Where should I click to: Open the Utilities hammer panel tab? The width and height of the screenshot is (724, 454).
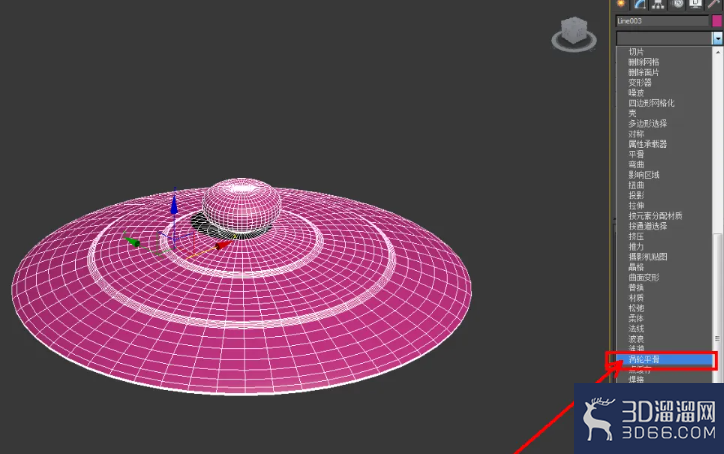click(x=715, y=4)
